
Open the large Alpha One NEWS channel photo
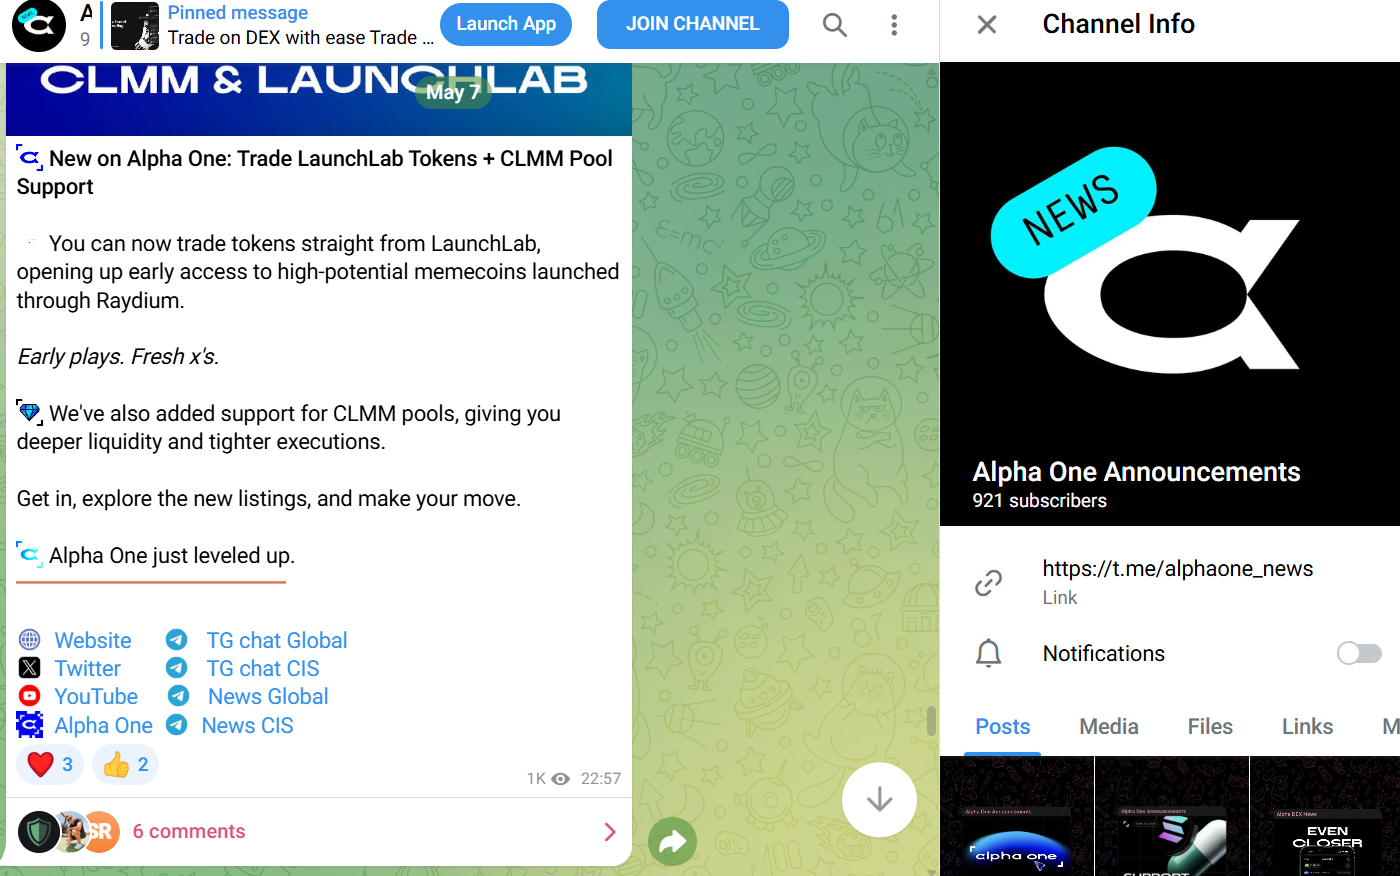1170,294
